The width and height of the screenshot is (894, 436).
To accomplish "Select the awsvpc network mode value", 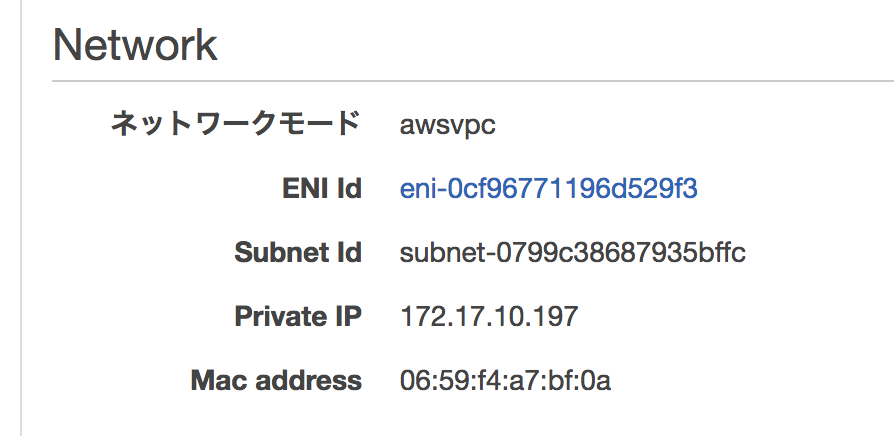I will pos(448,126).
